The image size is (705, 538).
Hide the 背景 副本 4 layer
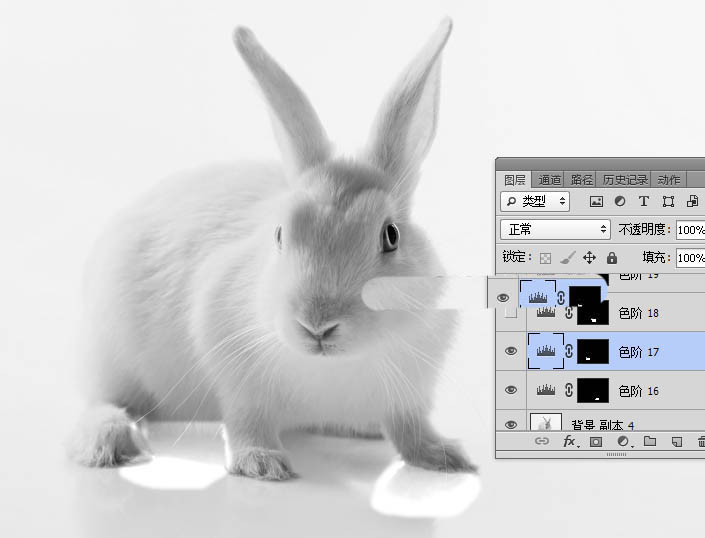point(511,424)
